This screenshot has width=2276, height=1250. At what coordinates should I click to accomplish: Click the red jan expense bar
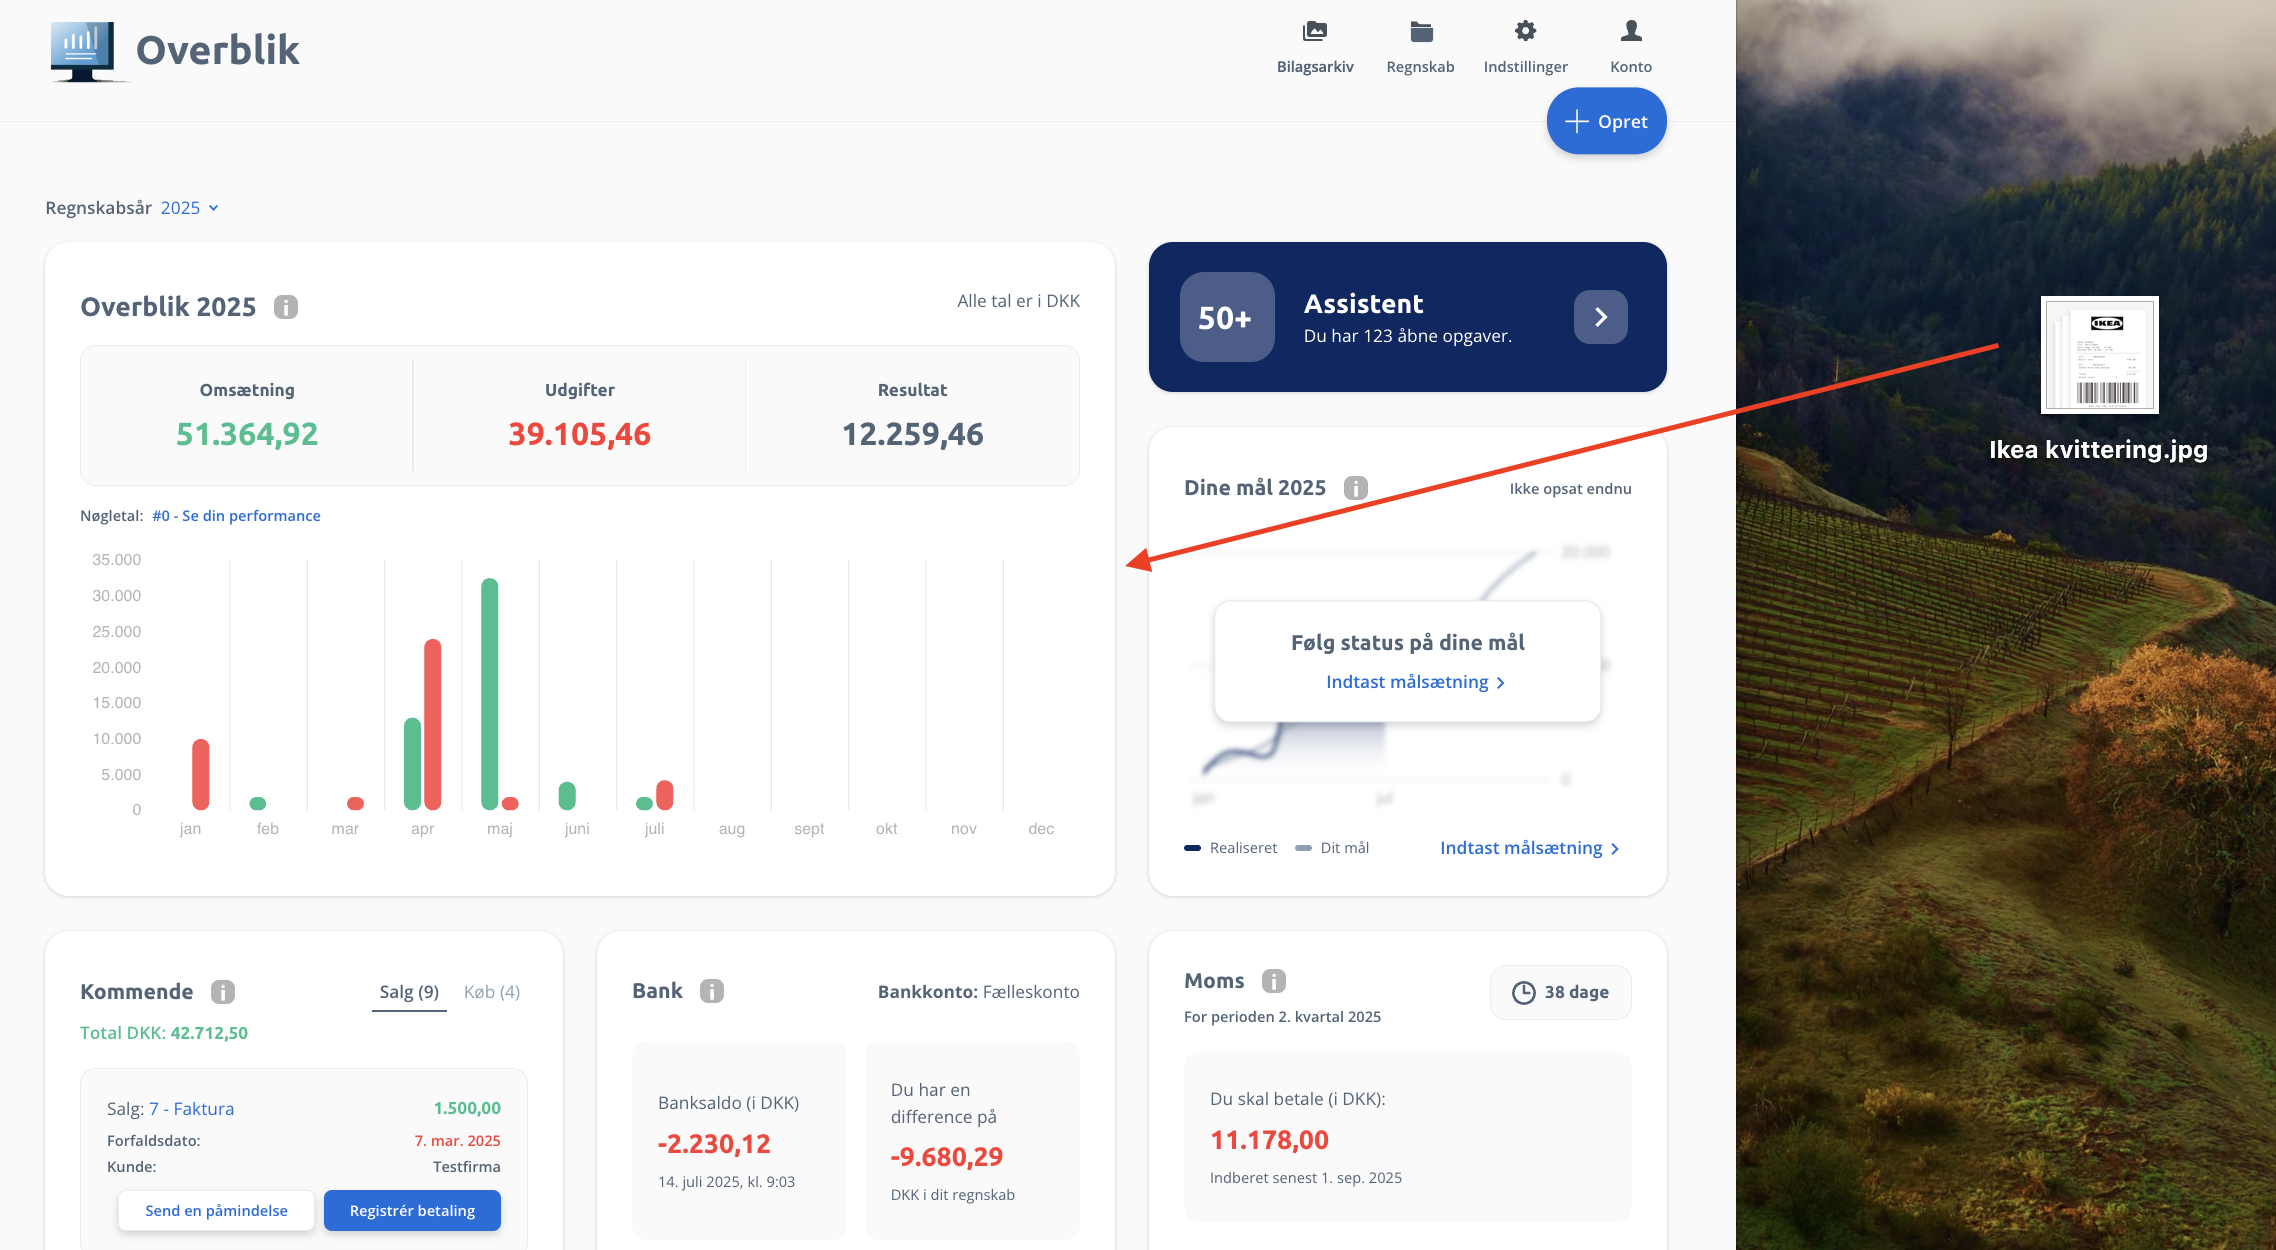(201, 774)
